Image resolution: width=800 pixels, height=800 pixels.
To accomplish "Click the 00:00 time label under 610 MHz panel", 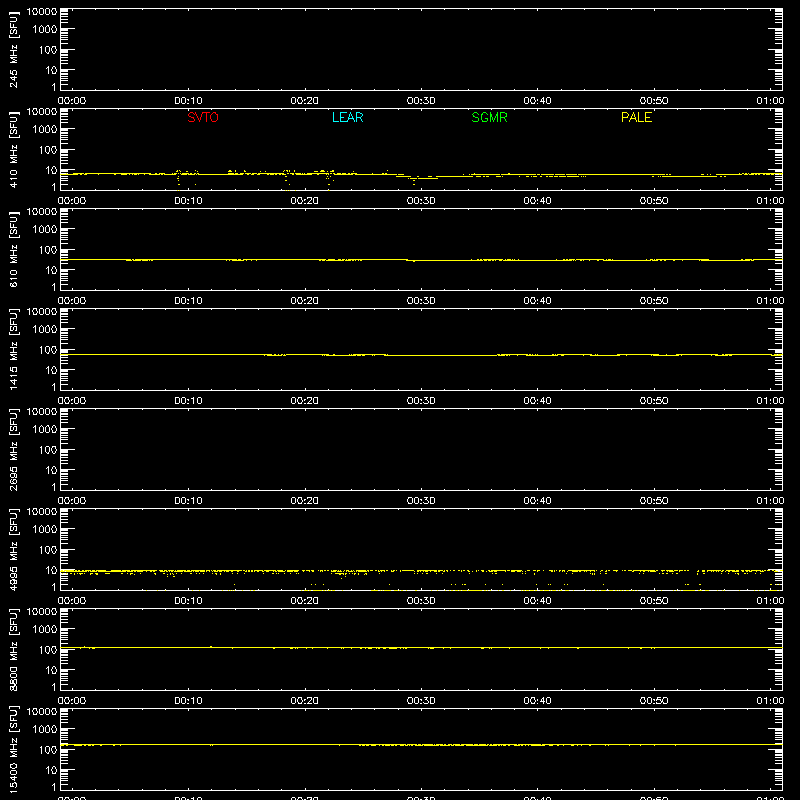I will (72, 301).
